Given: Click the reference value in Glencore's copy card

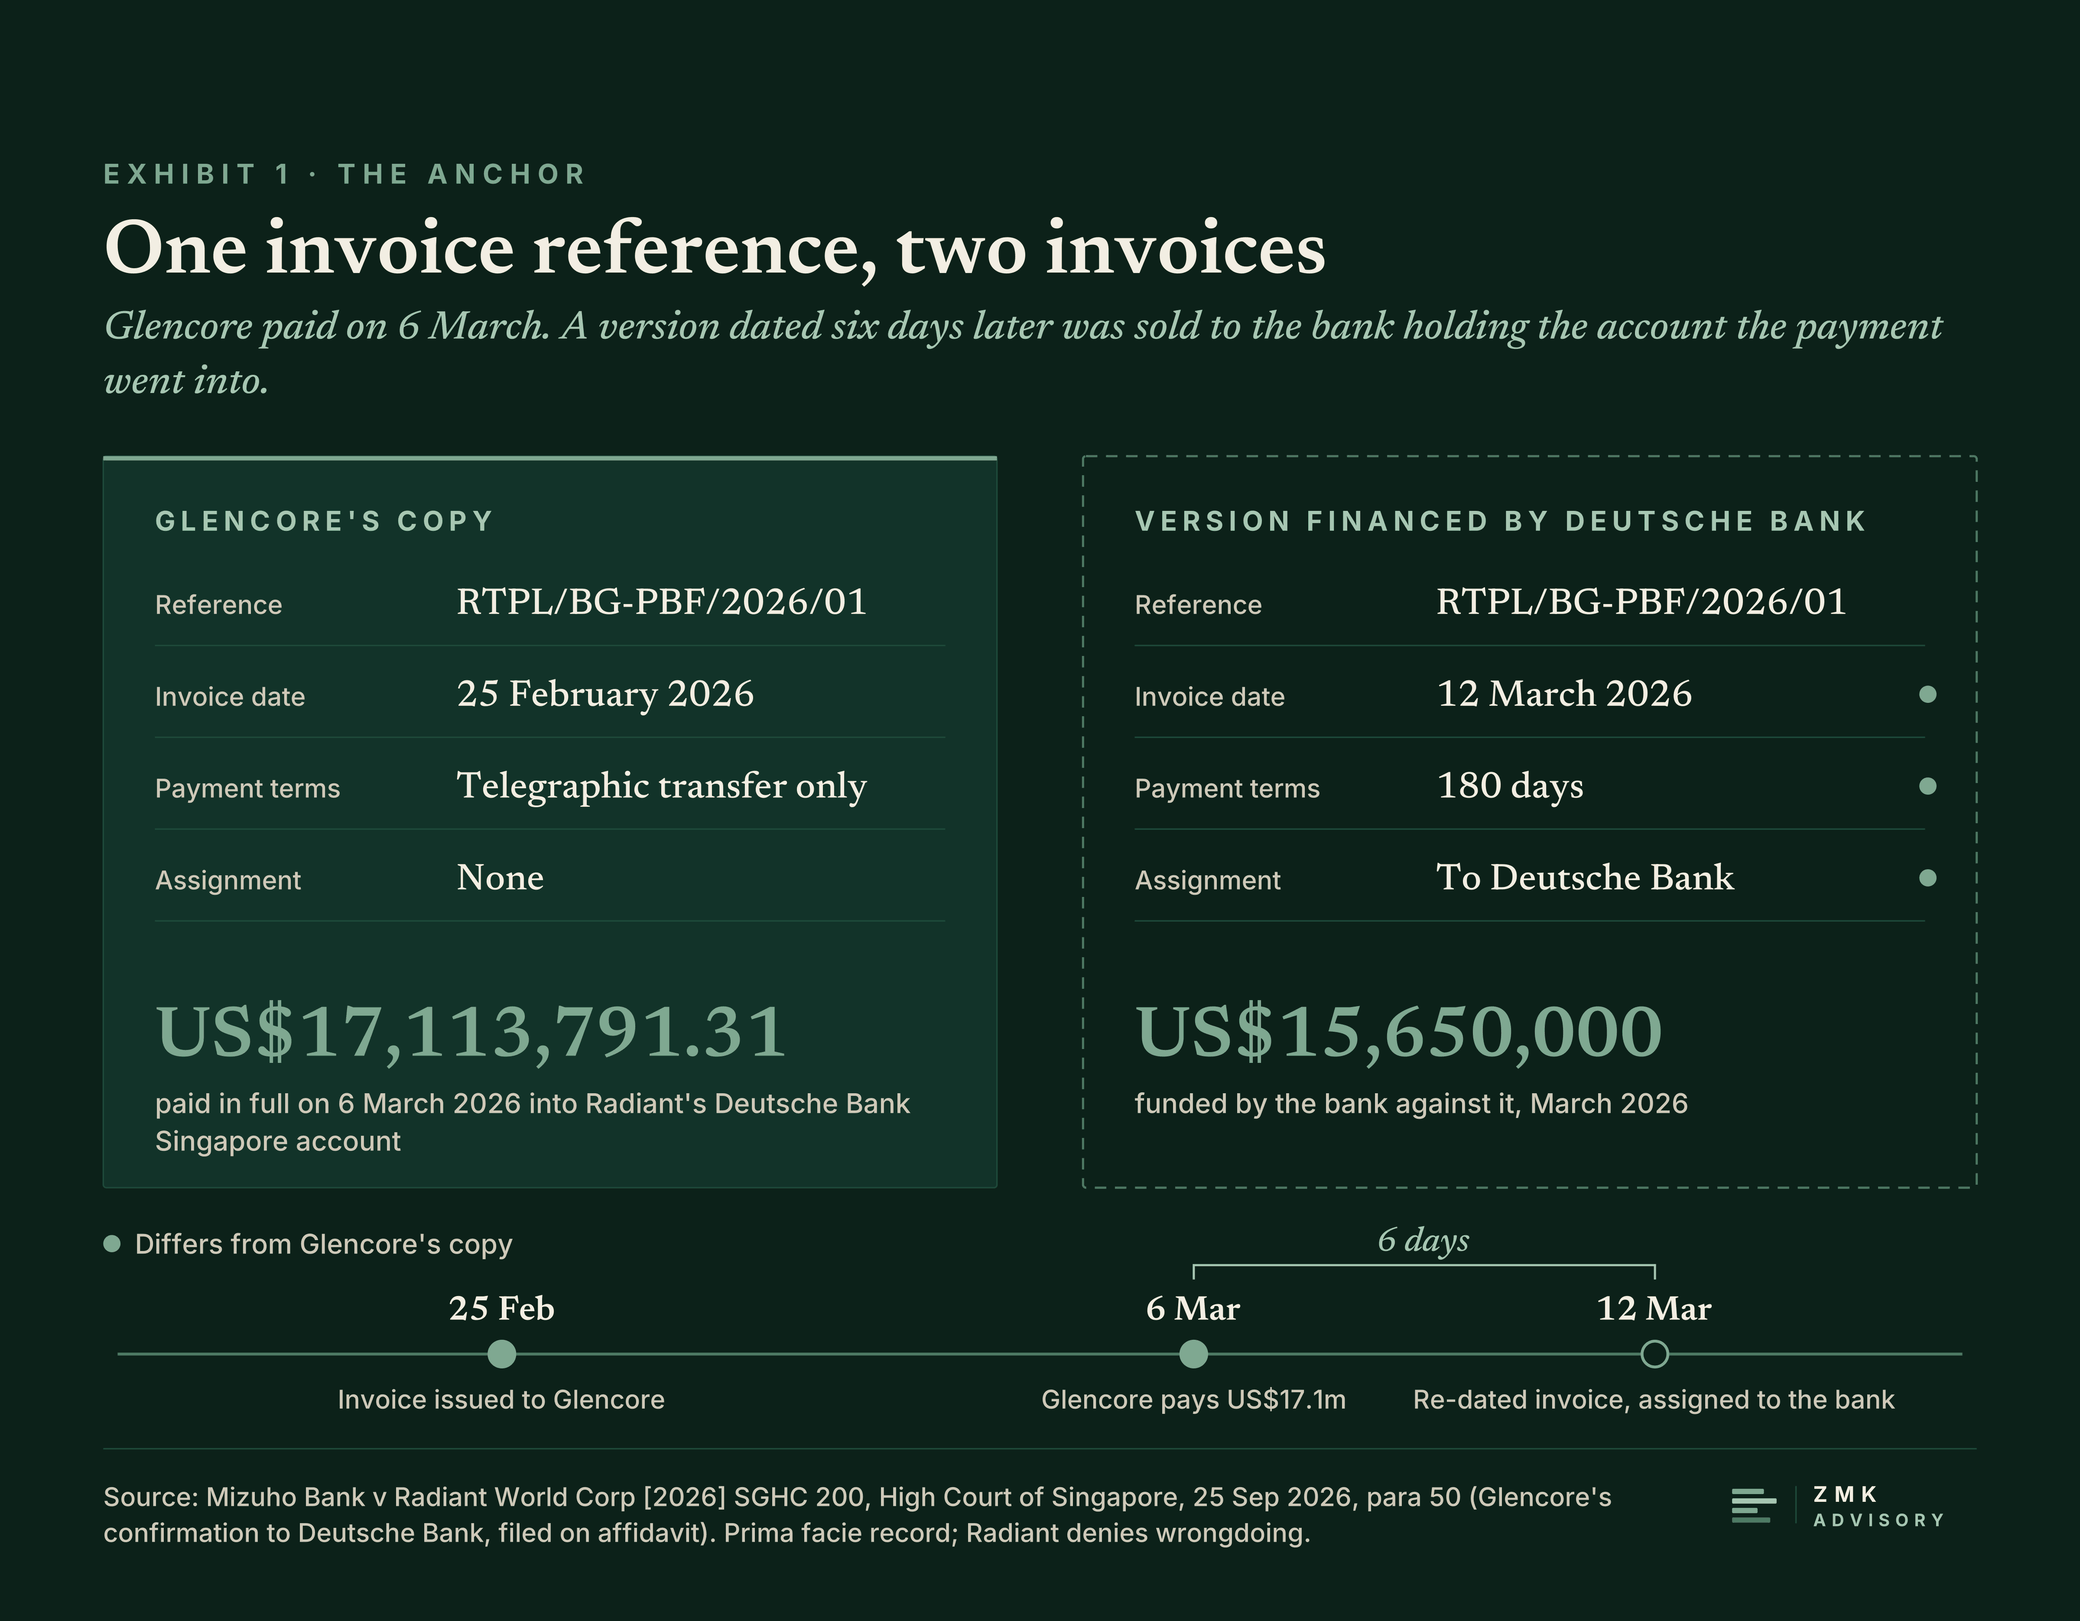Looking at the screenshot, I should [x=662, y=602].
